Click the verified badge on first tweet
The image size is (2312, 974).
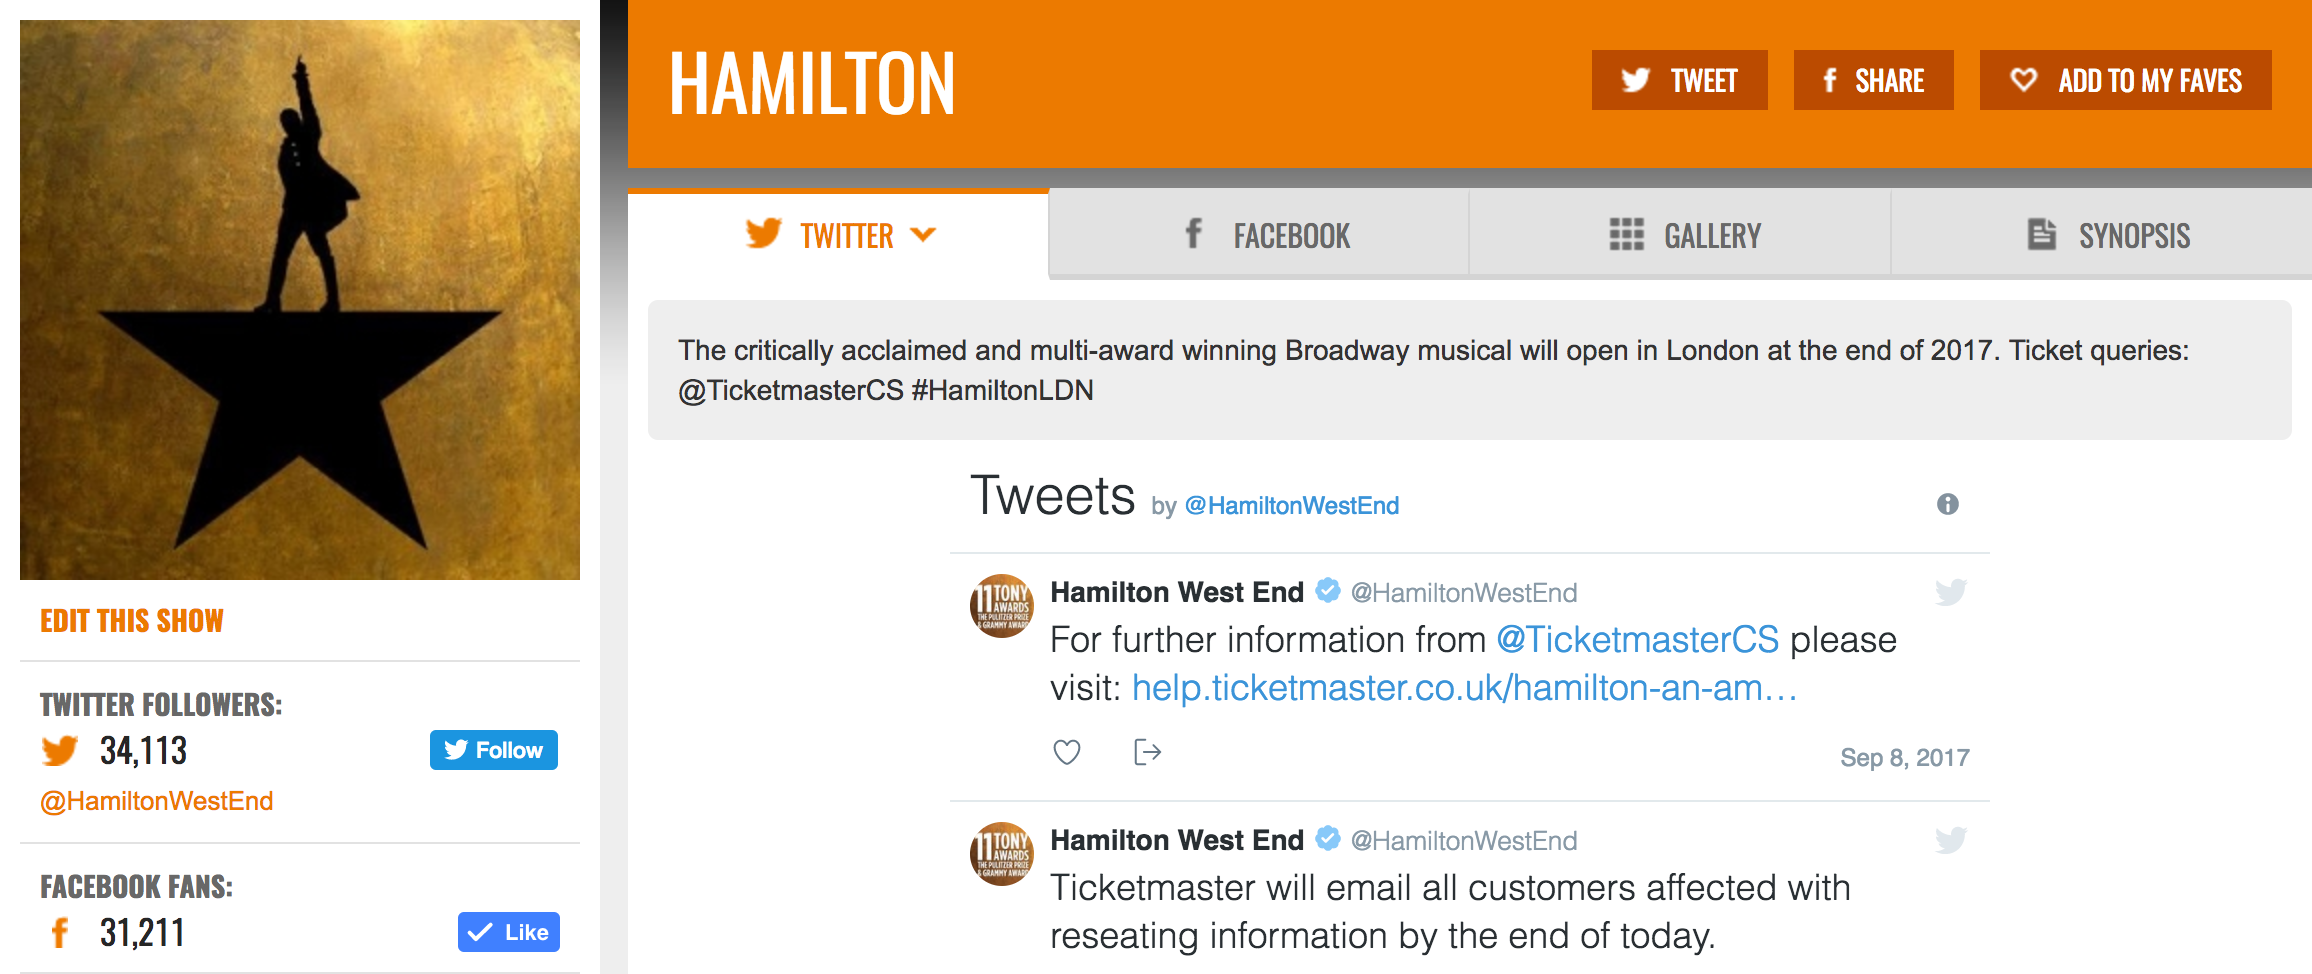tap(1327, 591)
